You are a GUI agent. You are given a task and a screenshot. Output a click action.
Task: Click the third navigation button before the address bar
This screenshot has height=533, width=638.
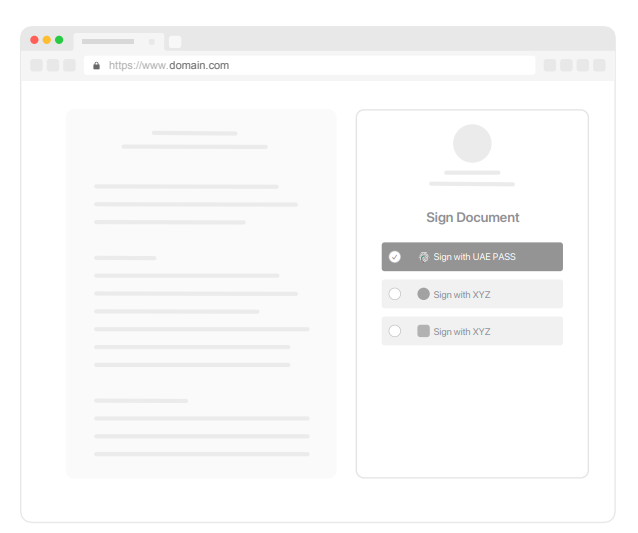click(x=69, y=65)
